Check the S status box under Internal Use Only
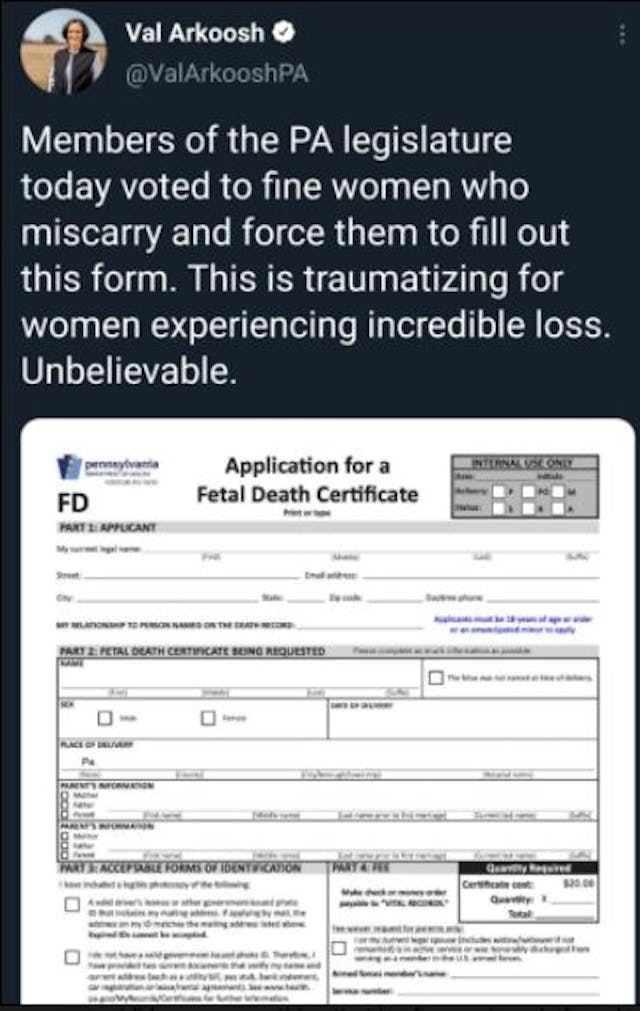 498,507
